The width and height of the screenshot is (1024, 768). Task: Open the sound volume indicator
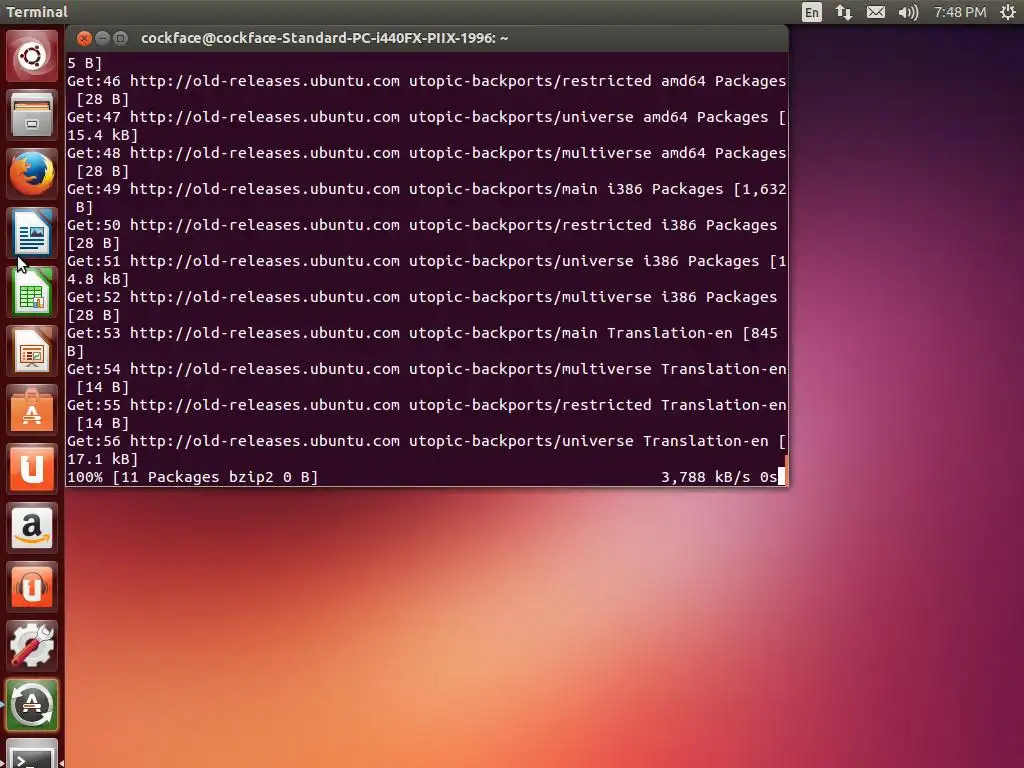coord(908,12)
